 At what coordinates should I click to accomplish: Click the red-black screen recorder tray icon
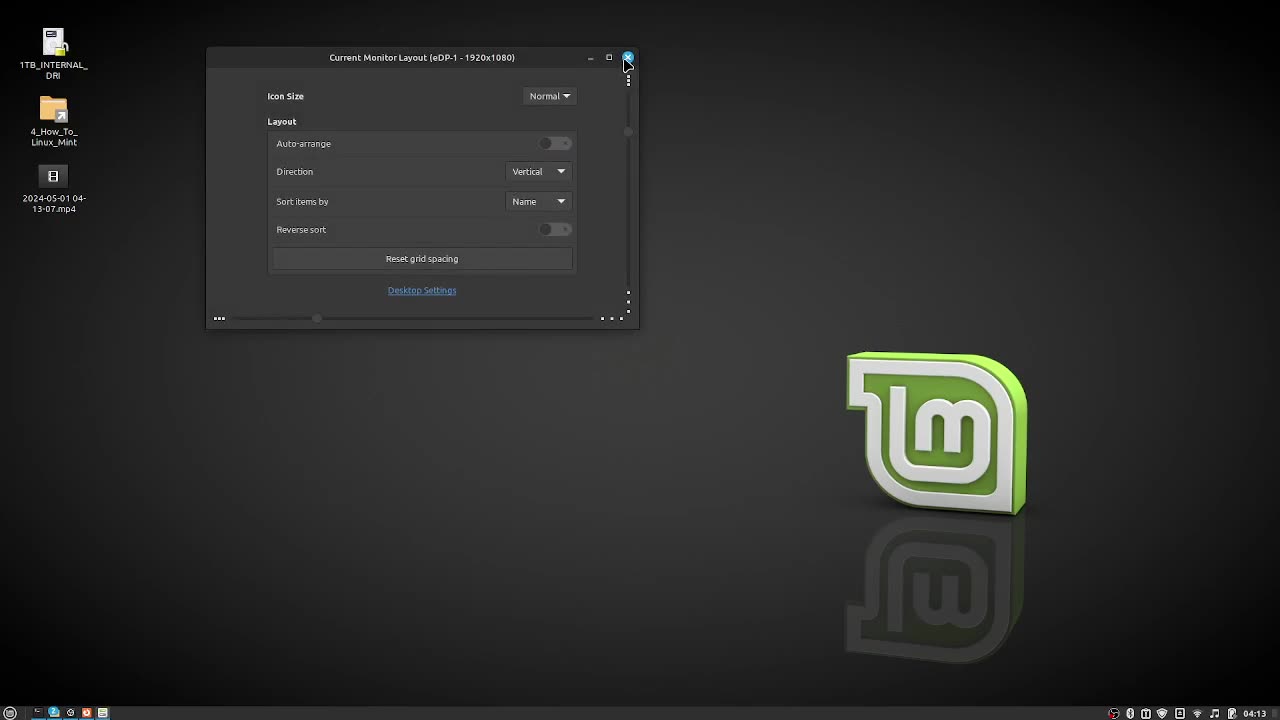[1114, 713]
